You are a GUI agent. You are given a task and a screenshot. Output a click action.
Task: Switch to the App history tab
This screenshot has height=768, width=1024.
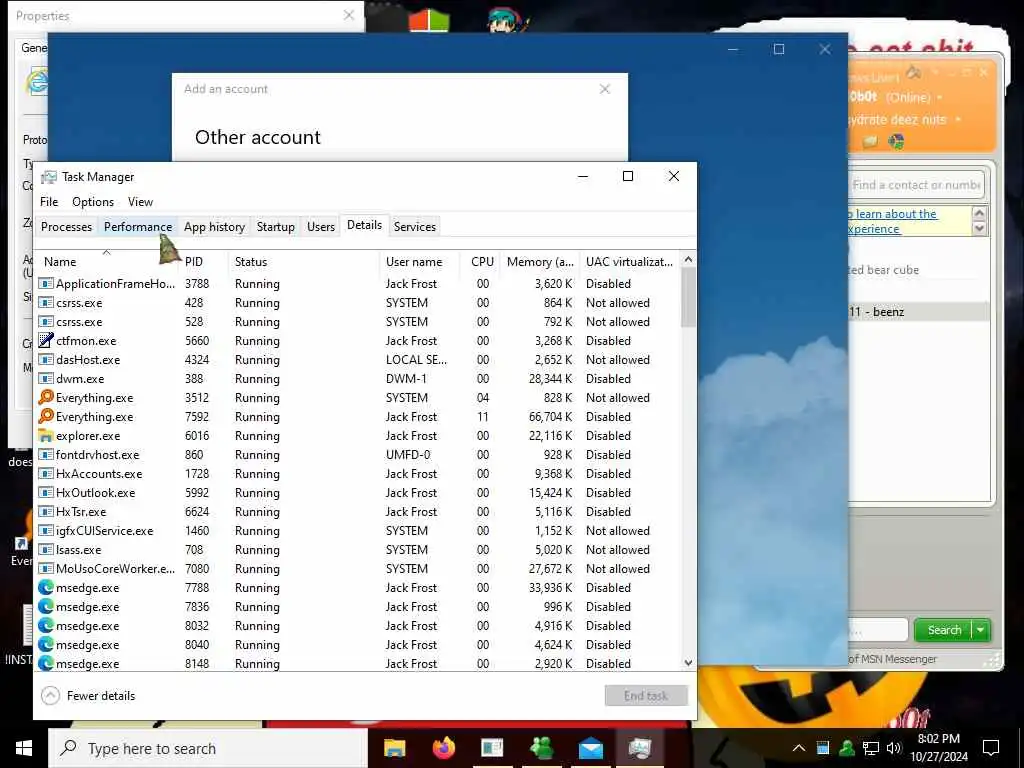tap(214, 227)
